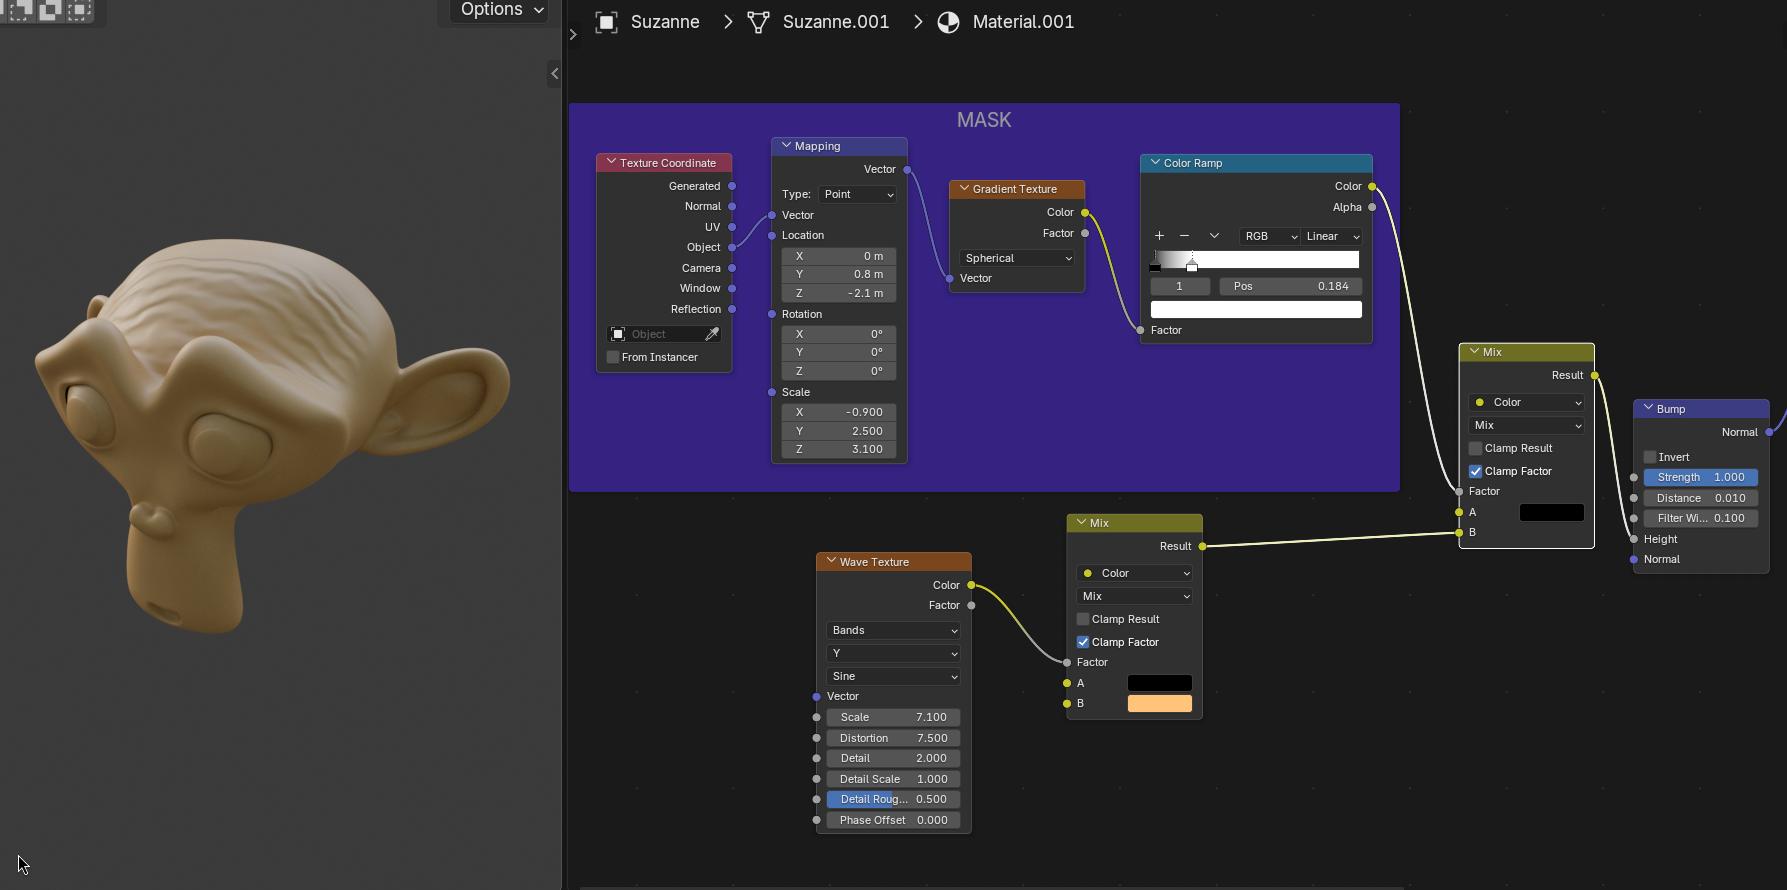Click the Gradient Texture Color output socket
Screen dimensions: 1787x890
click(x=1085, y=213)
